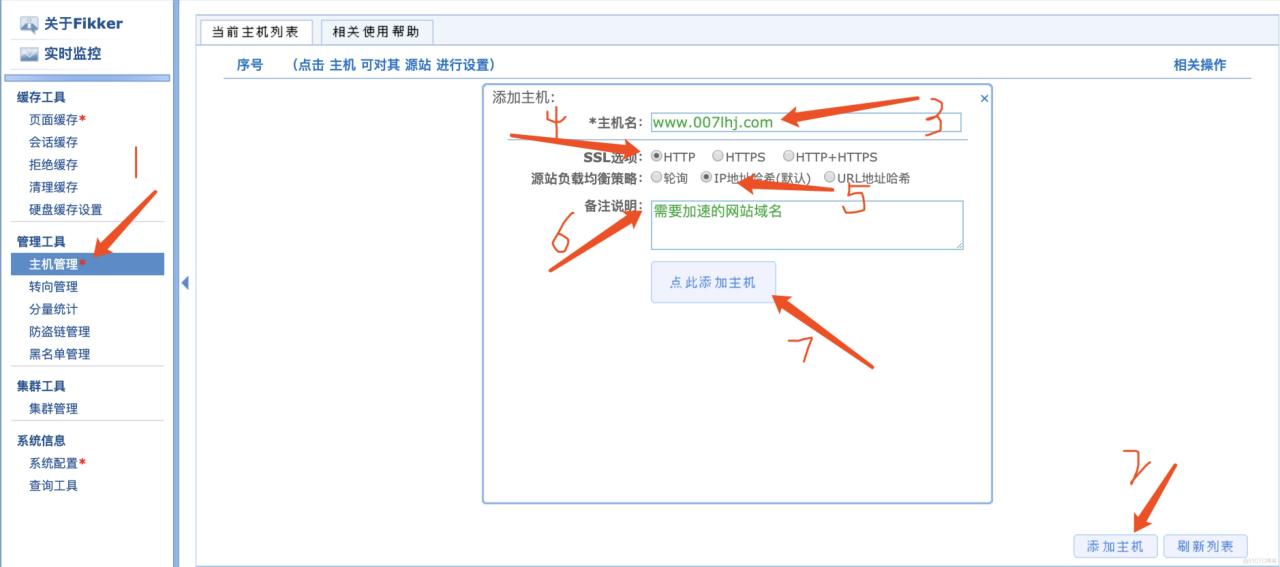The image size is (1280, 567).
Task: Choose URL地址哈希 strategy
Action: pyautogui.click(x=830, y=178)
